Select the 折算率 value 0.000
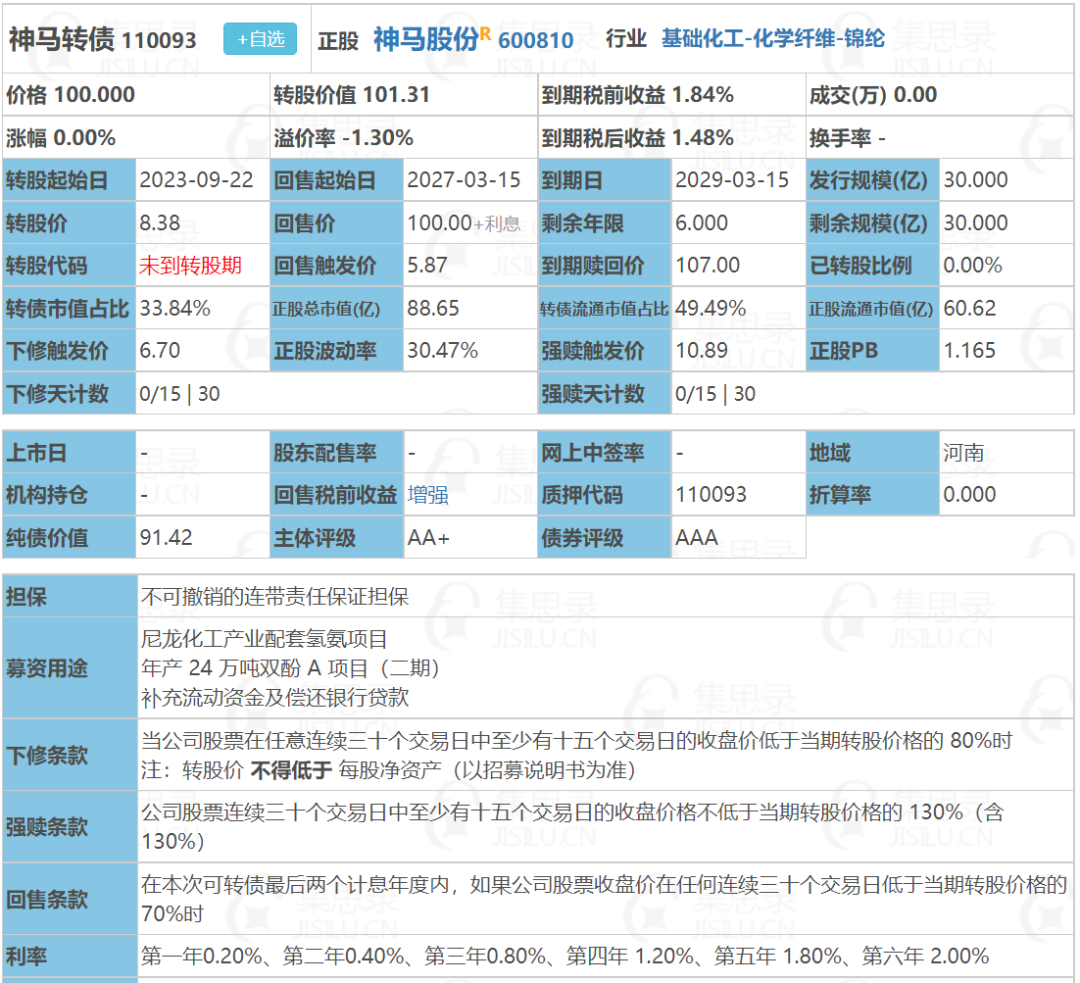 point(969,495)
